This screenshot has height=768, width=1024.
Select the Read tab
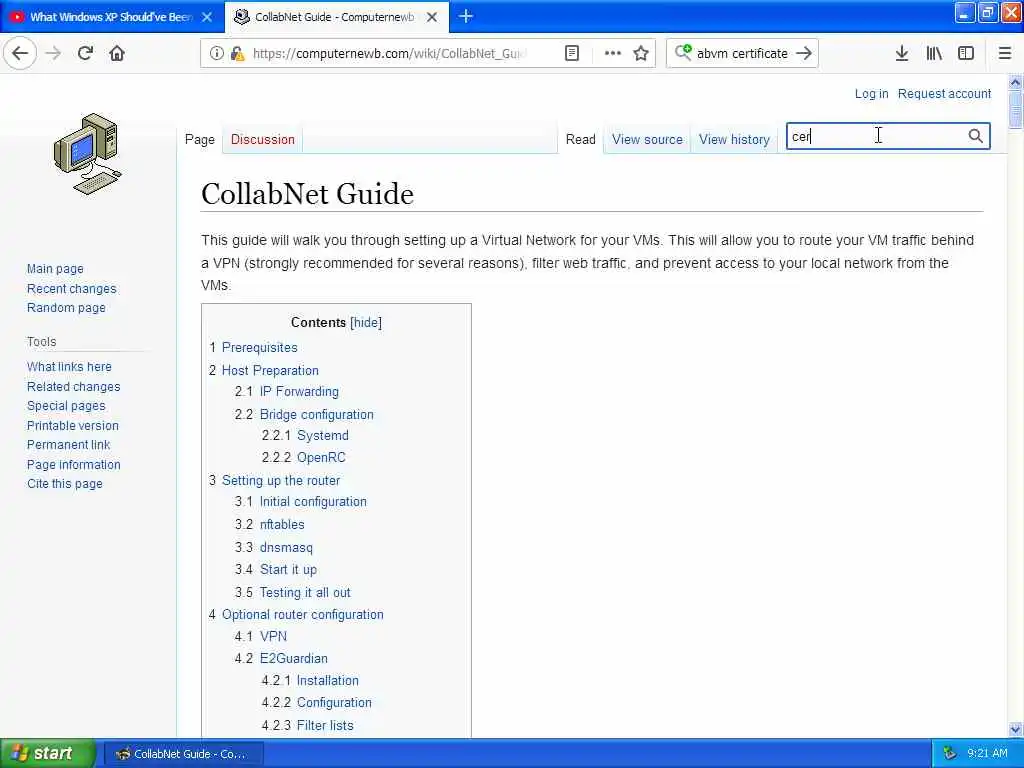click(x=581, y=139)
